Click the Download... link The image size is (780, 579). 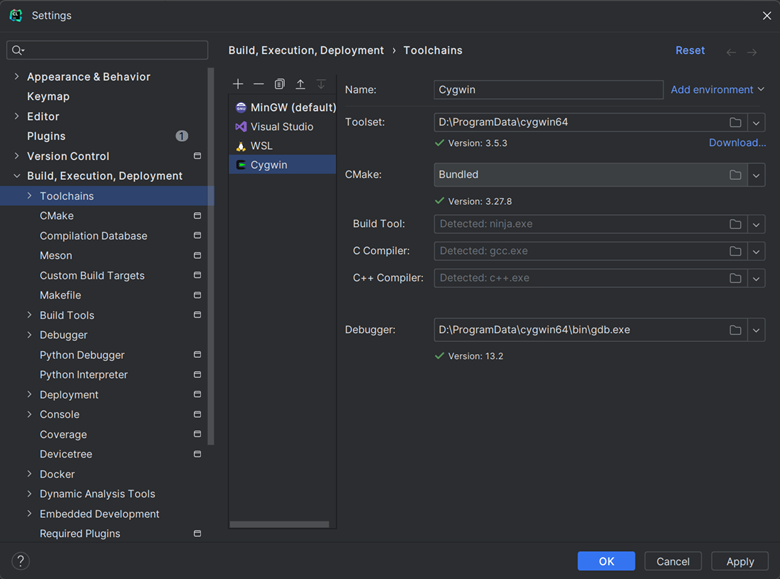[737, 143]
